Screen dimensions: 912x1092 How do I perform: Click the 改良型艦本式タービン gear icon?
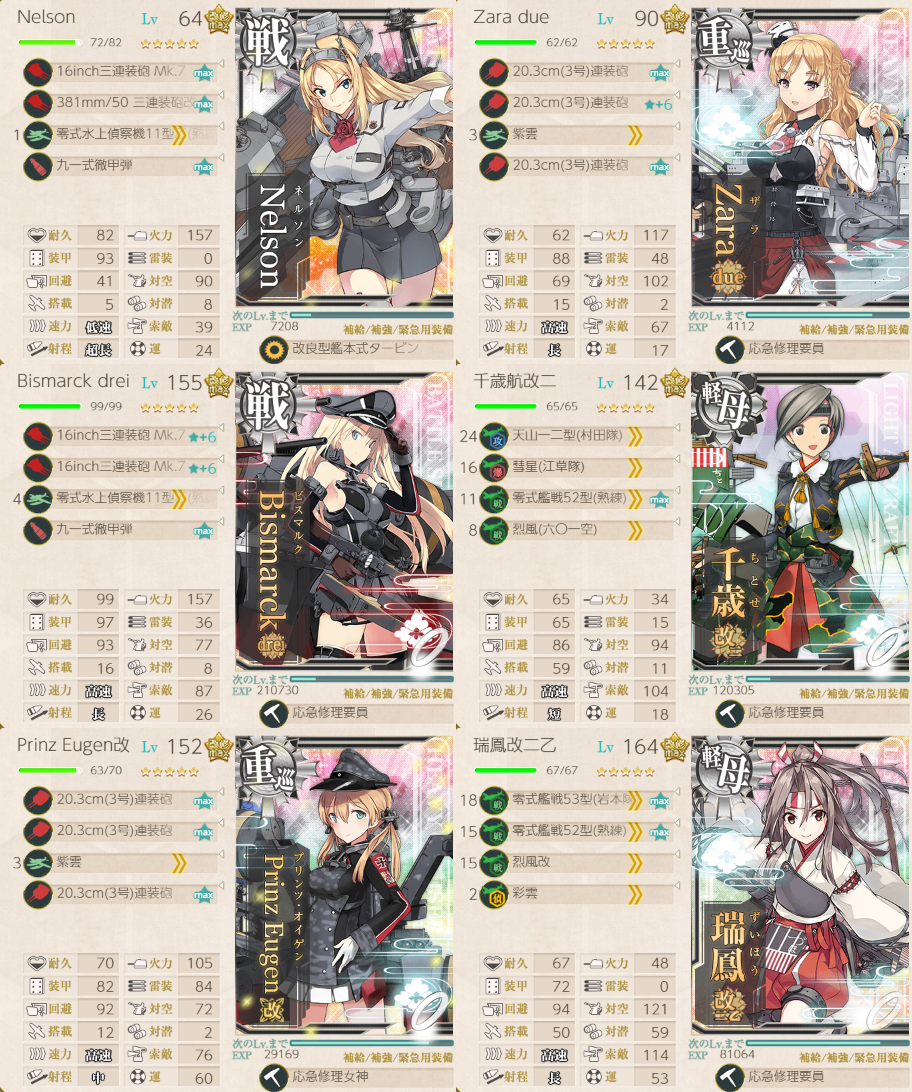274,349
